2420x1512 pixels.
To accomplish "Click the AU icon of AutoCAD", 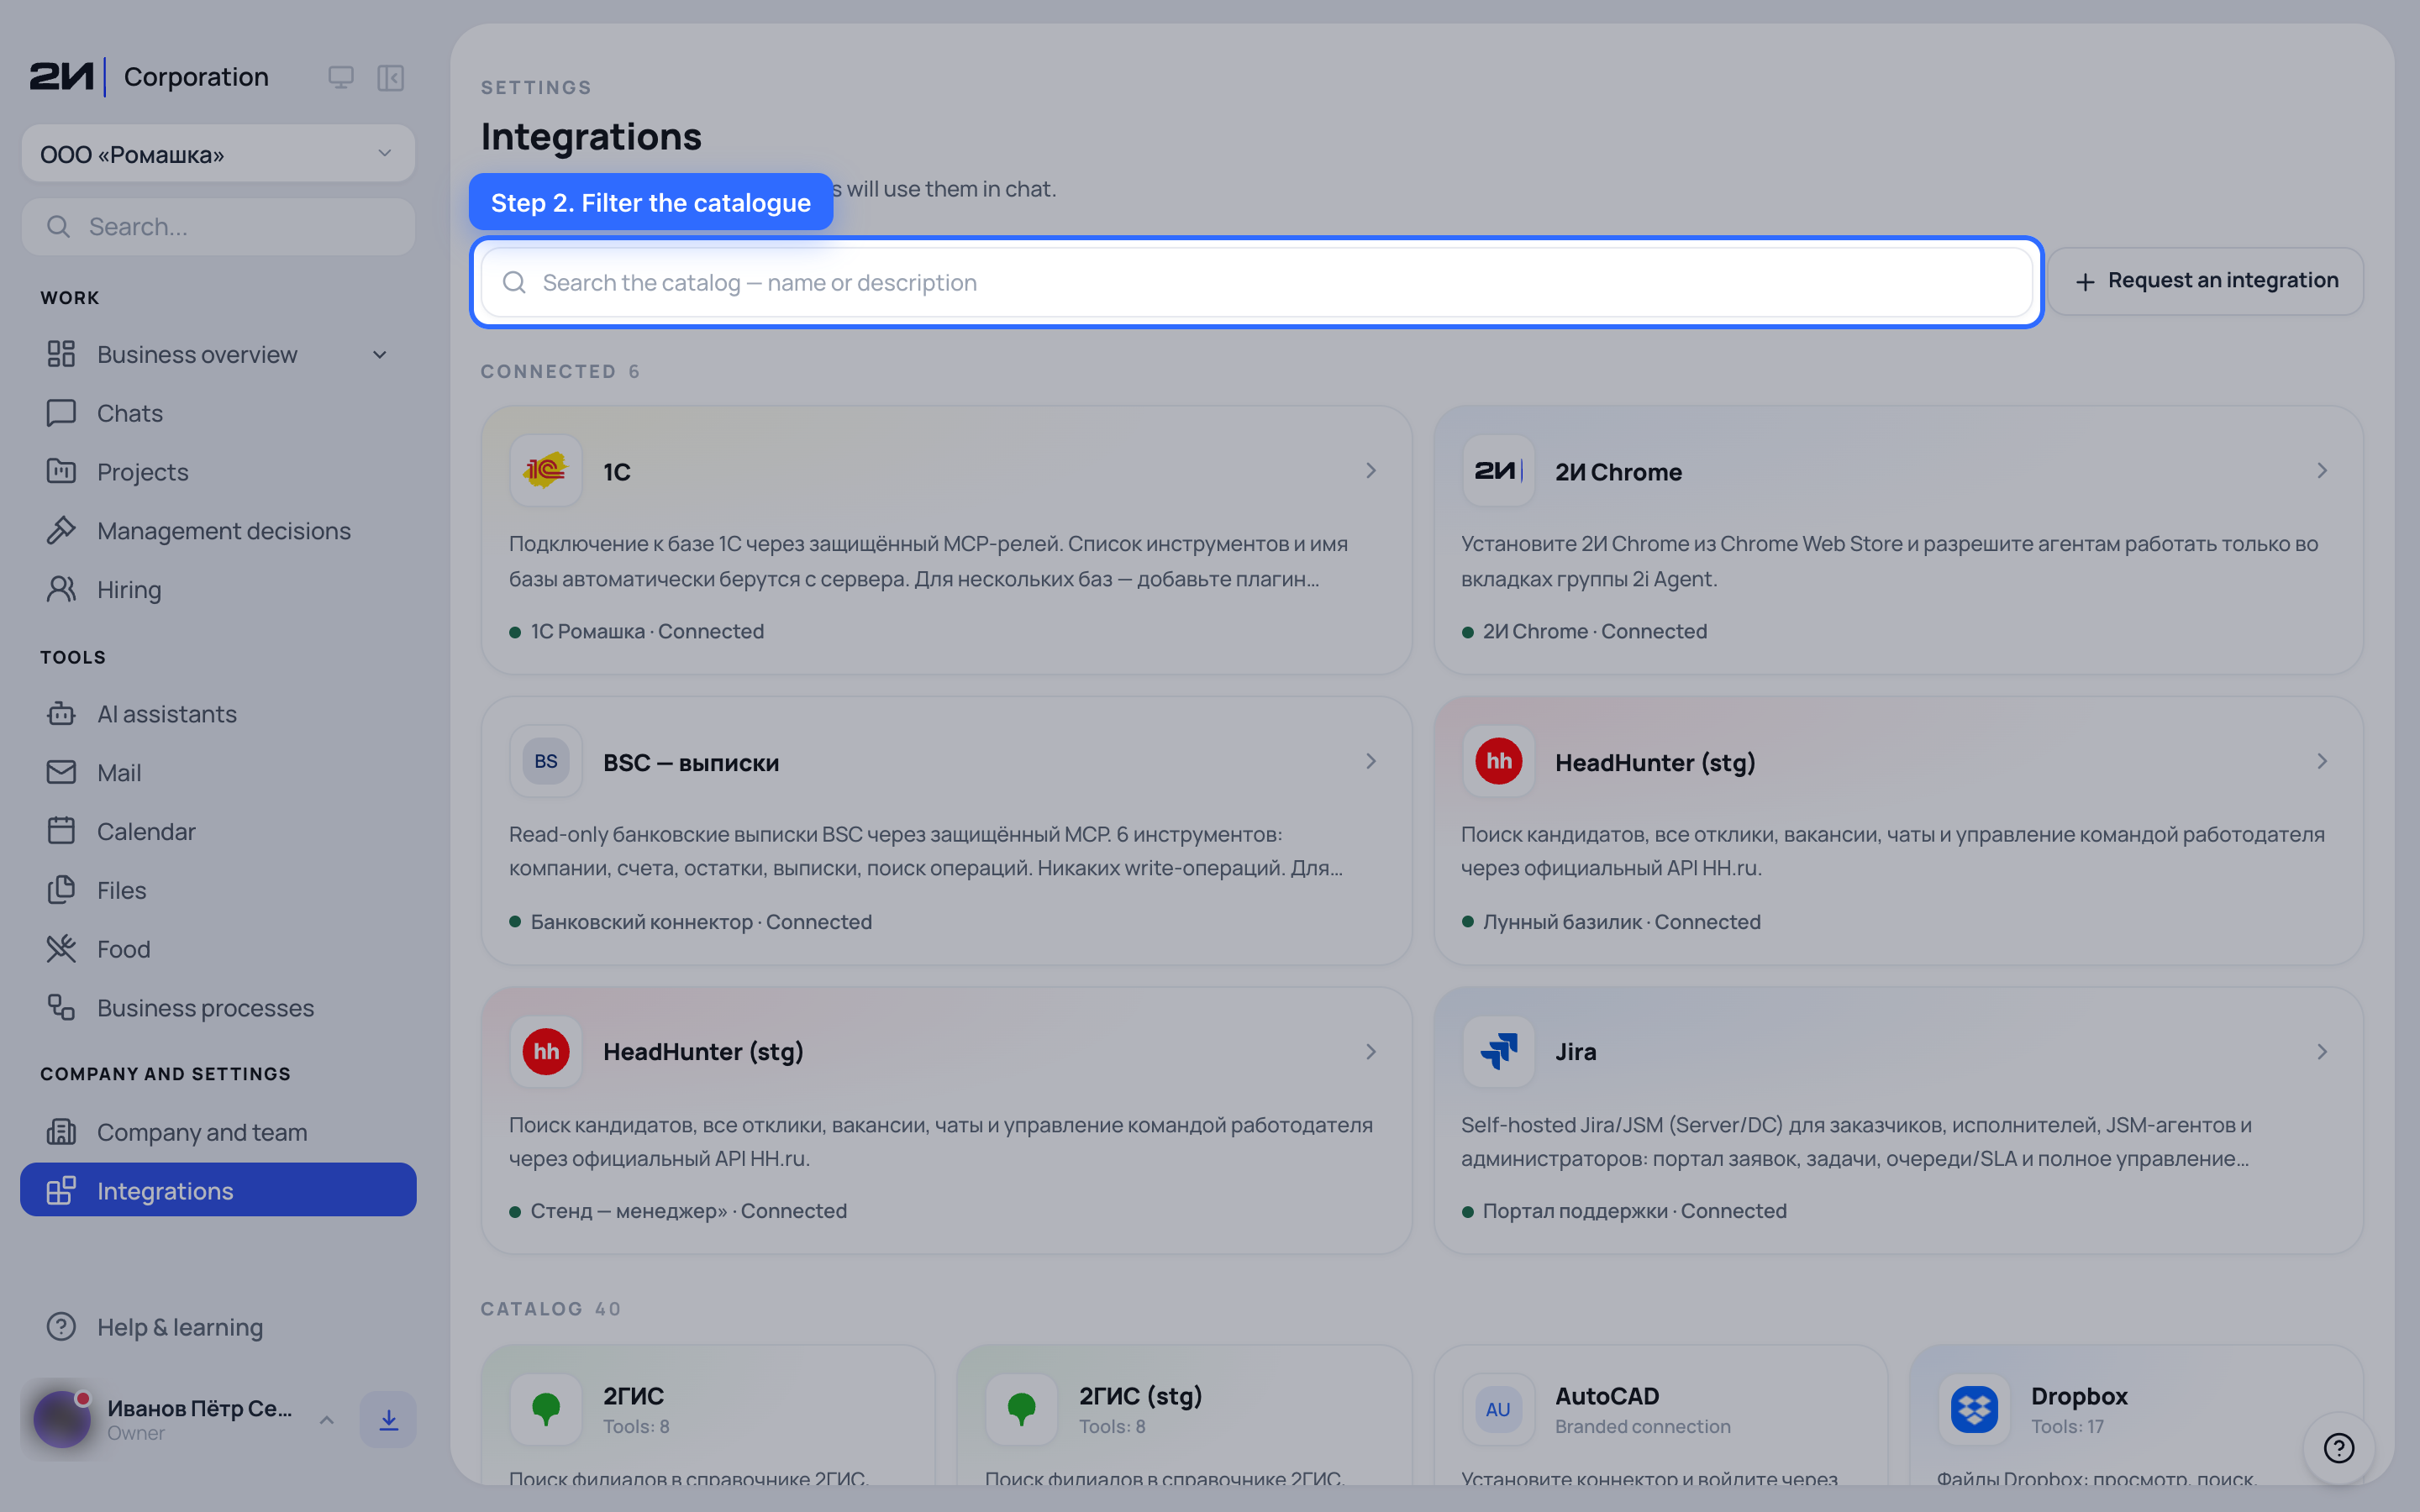I will tap(1498, 1409).
